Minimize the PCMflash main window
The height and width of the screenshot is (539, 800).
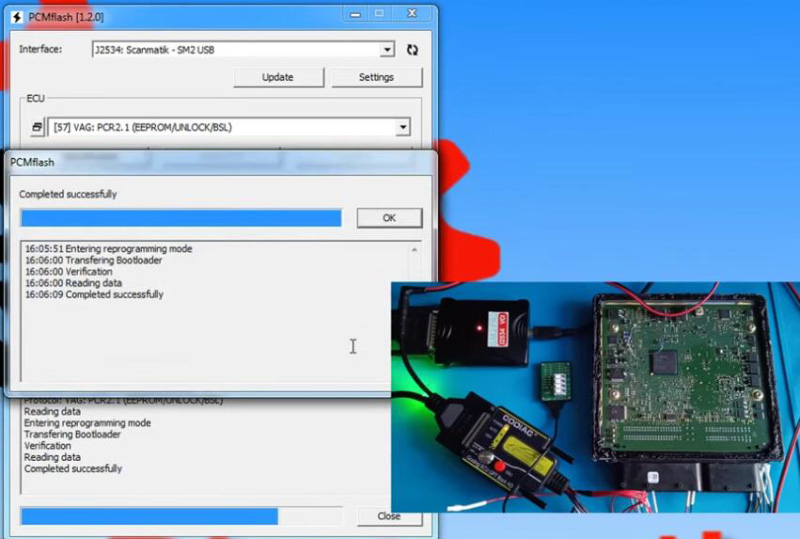coord(351,14)
